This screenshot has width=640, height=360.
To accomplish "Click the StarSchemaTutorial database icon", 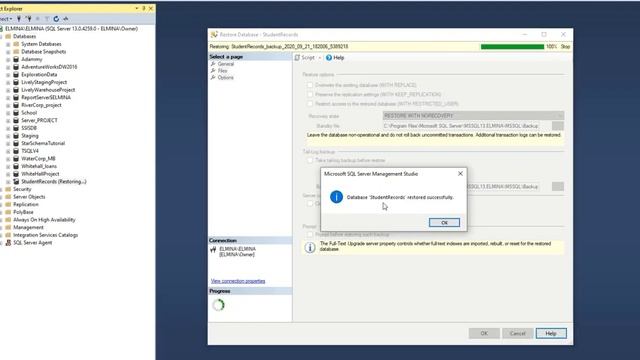I will (16, 143).
